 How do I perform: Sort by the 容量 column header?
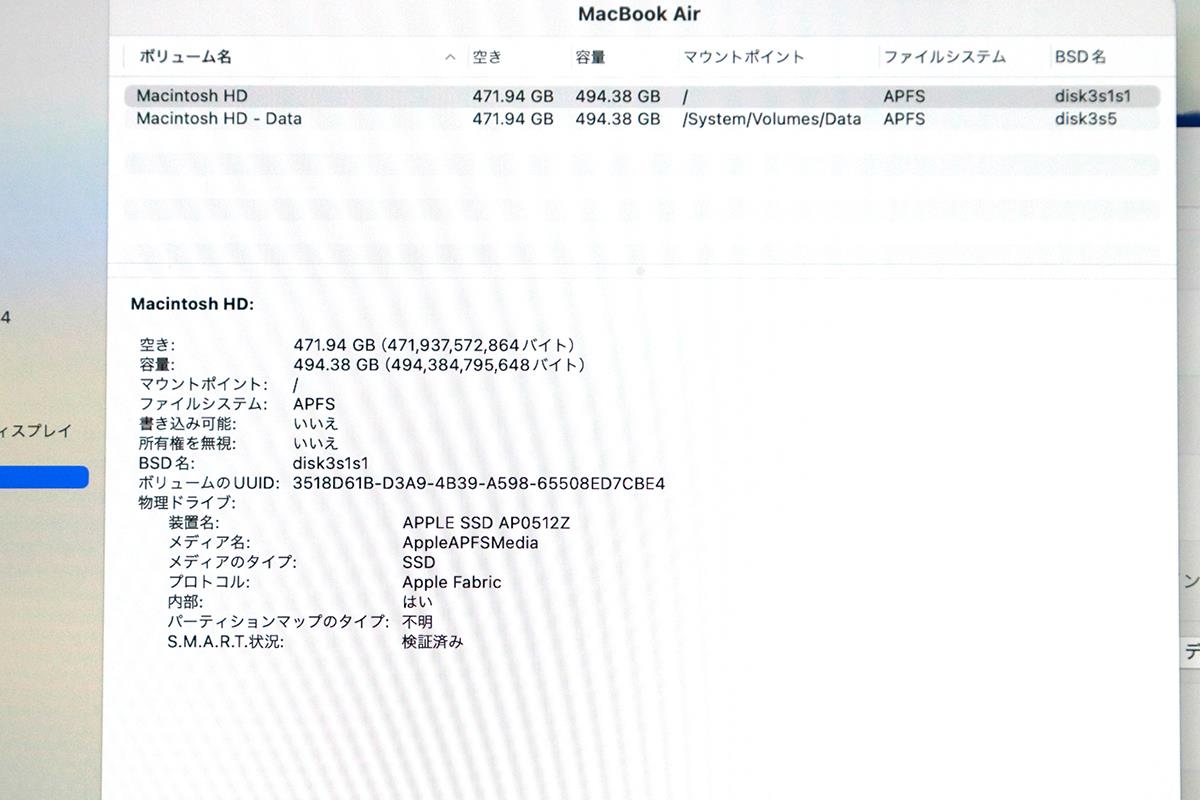[590, 57]
